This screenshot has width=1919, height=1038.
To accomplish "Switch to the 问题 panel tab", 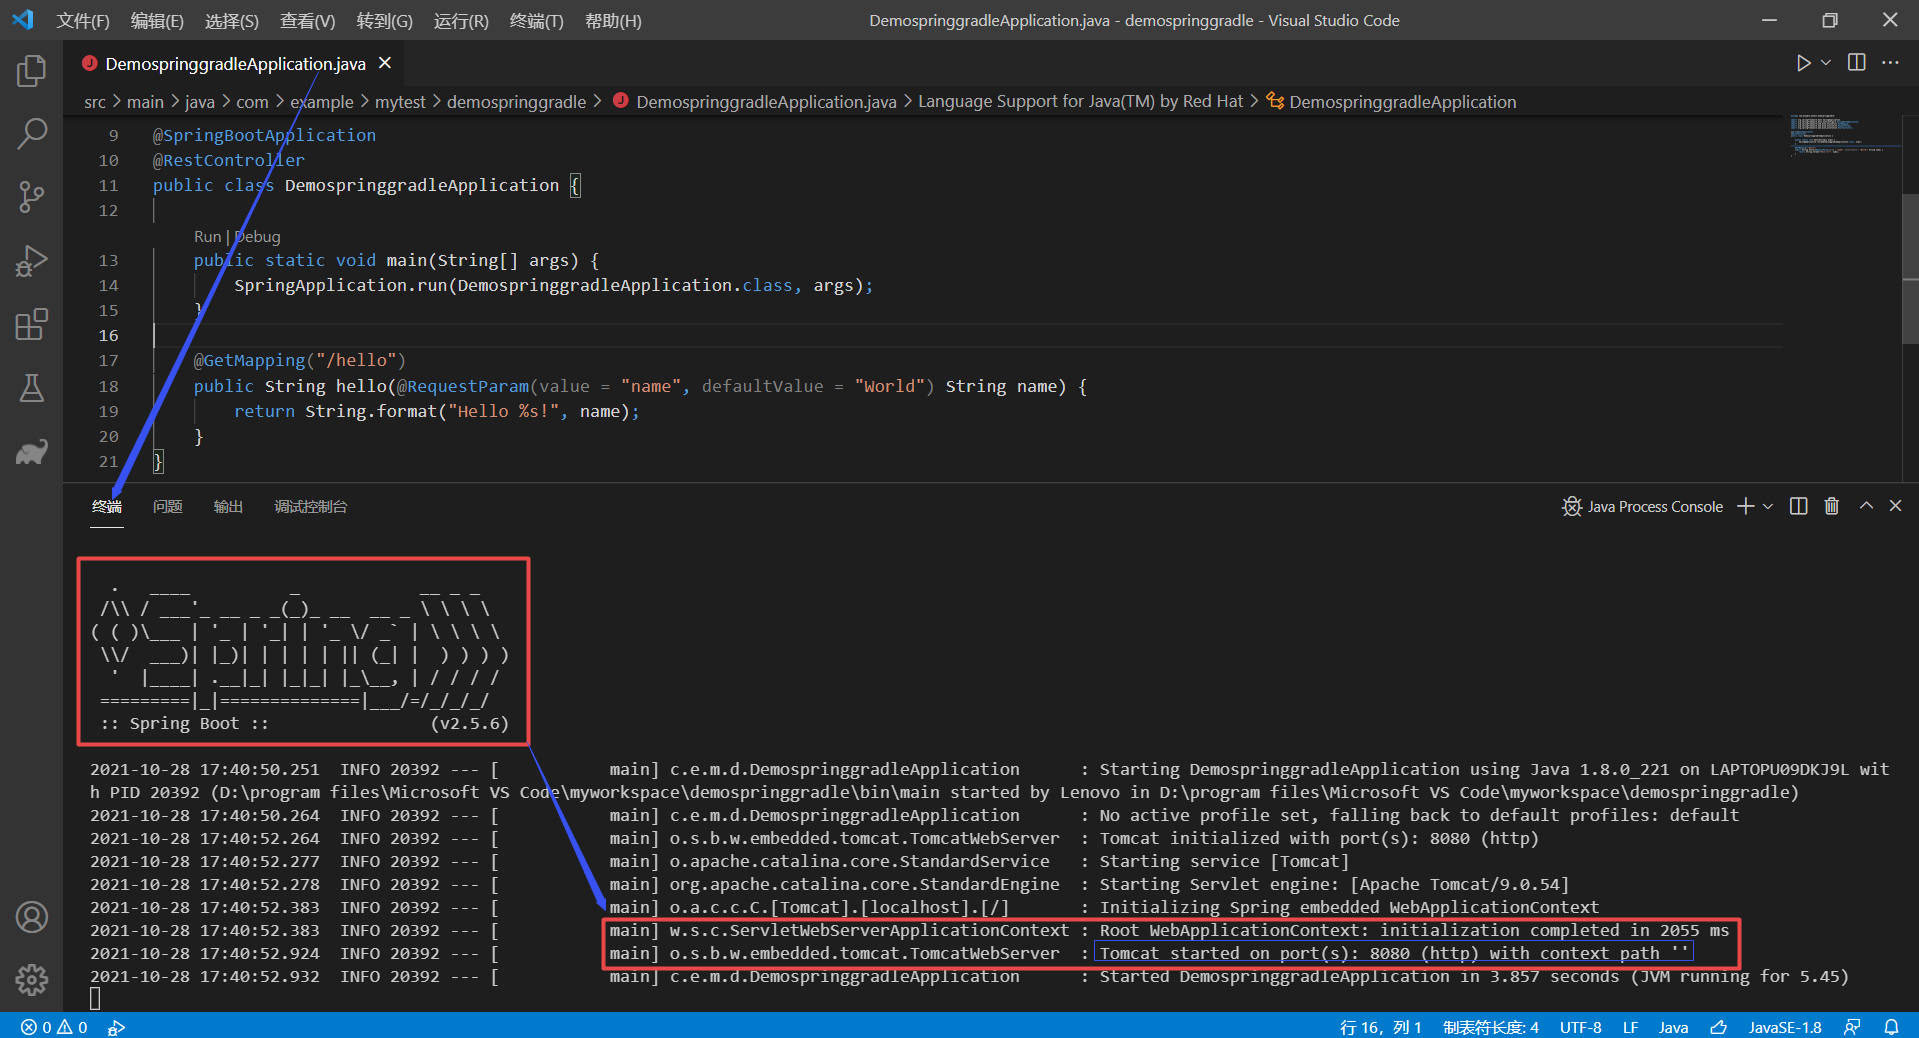I will pyautogui.click(x=168, y=507).
